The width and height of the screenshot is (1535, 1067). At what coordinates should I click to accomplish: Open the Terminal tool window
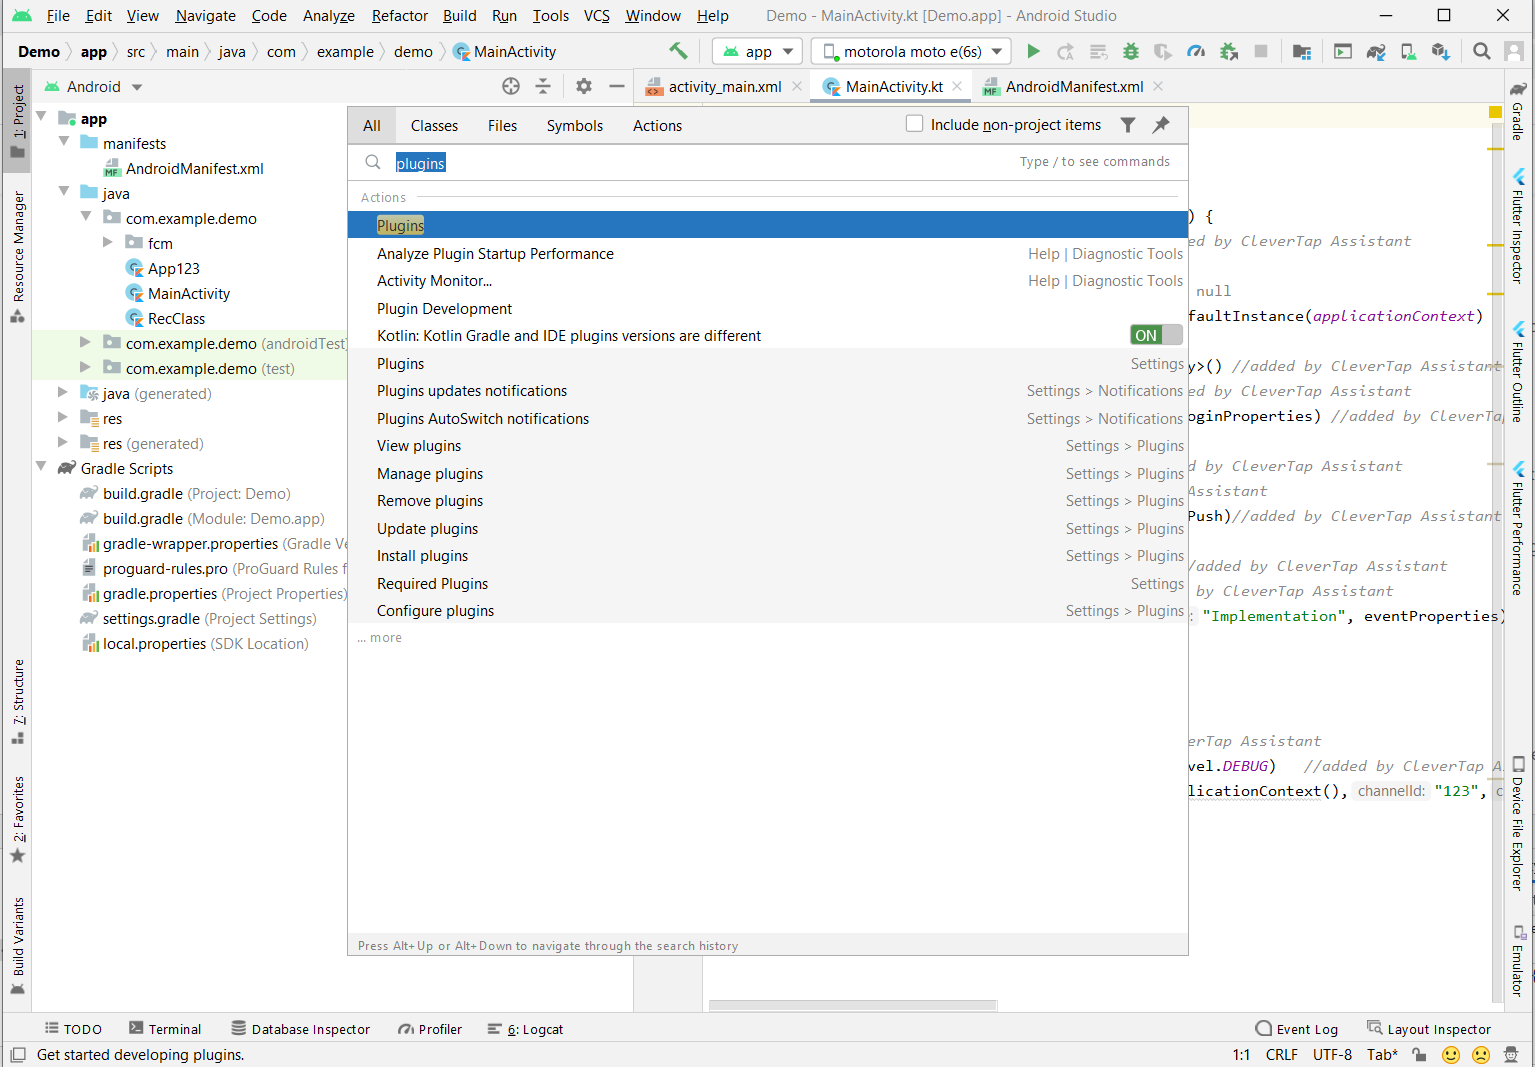165,1029
